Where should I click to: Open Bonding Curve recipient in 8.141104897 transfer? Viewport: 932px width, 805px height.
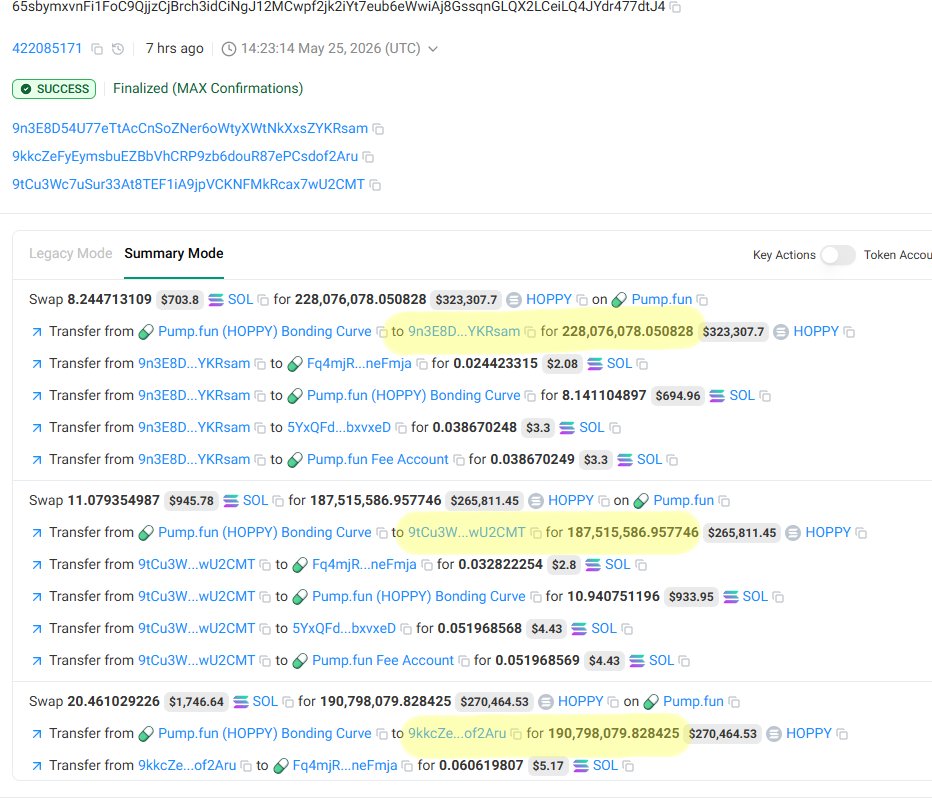(413, 395)
